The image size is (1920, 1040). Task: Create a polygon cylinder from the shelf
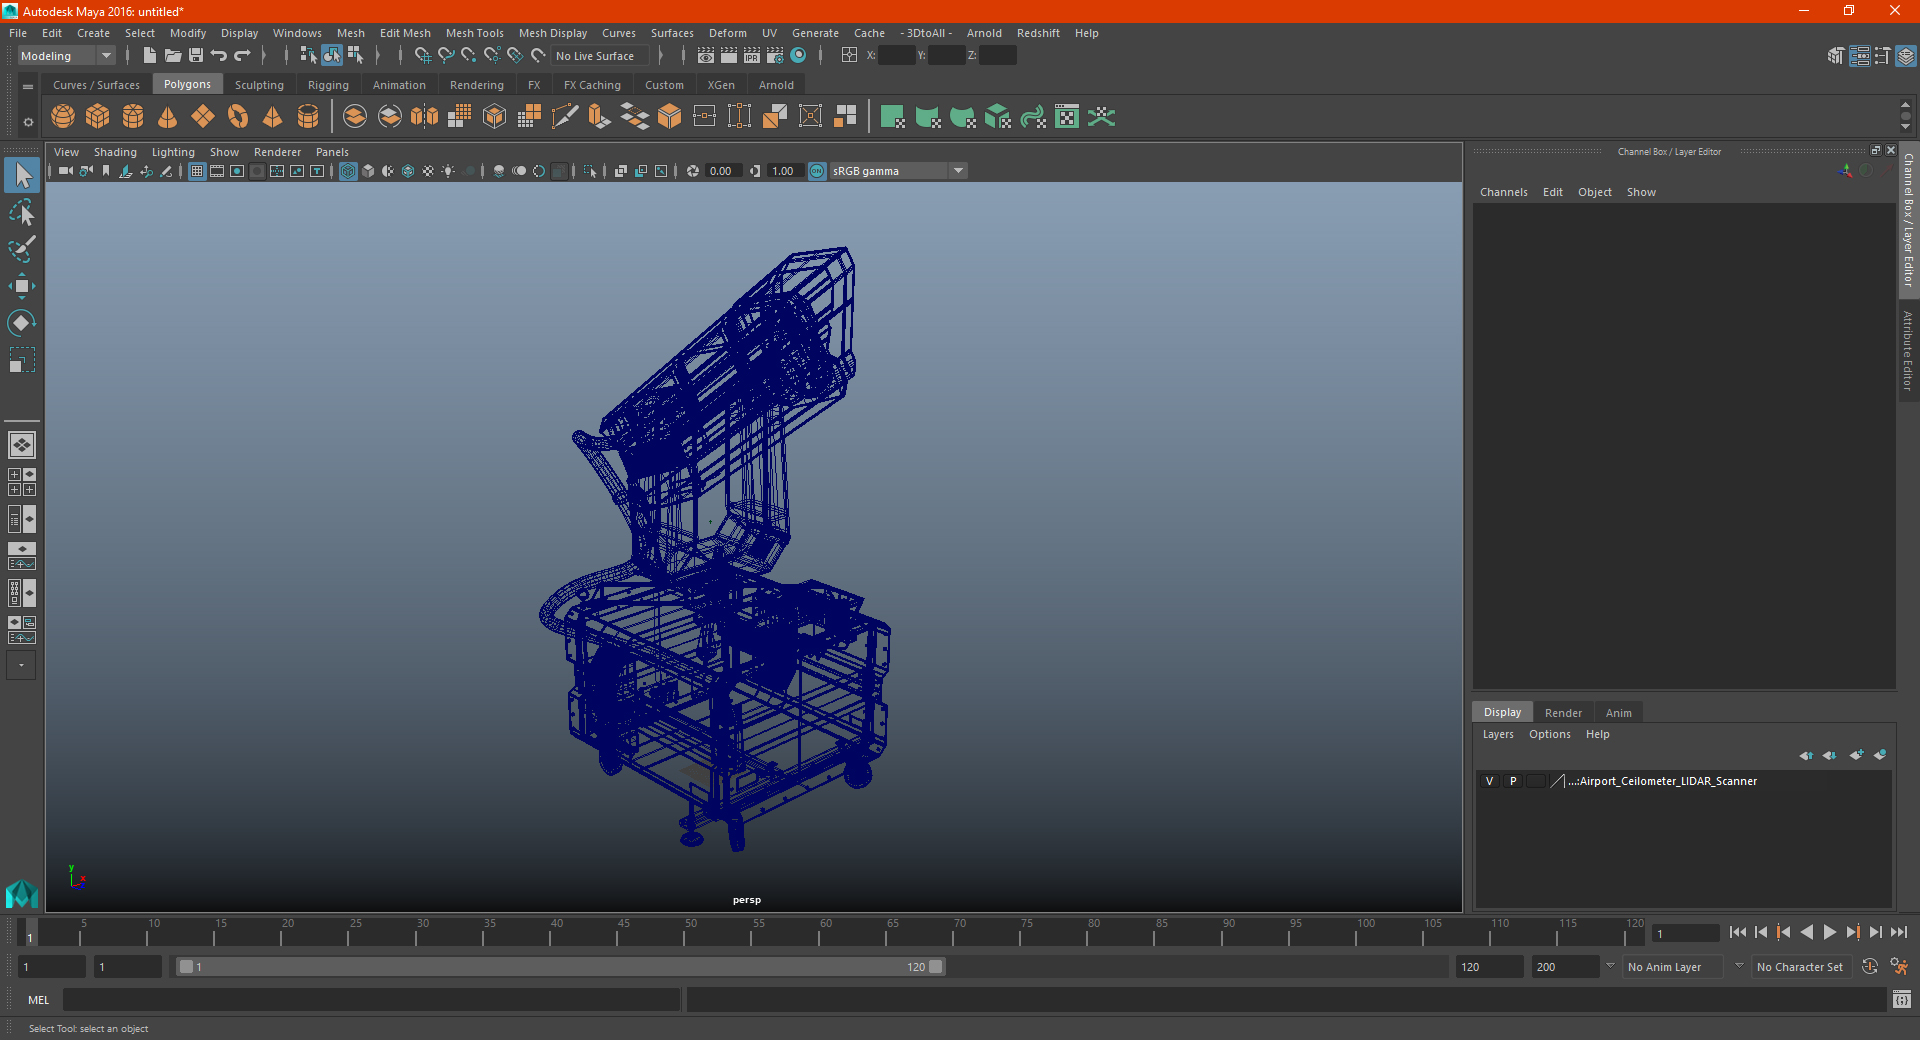(133, 117)
